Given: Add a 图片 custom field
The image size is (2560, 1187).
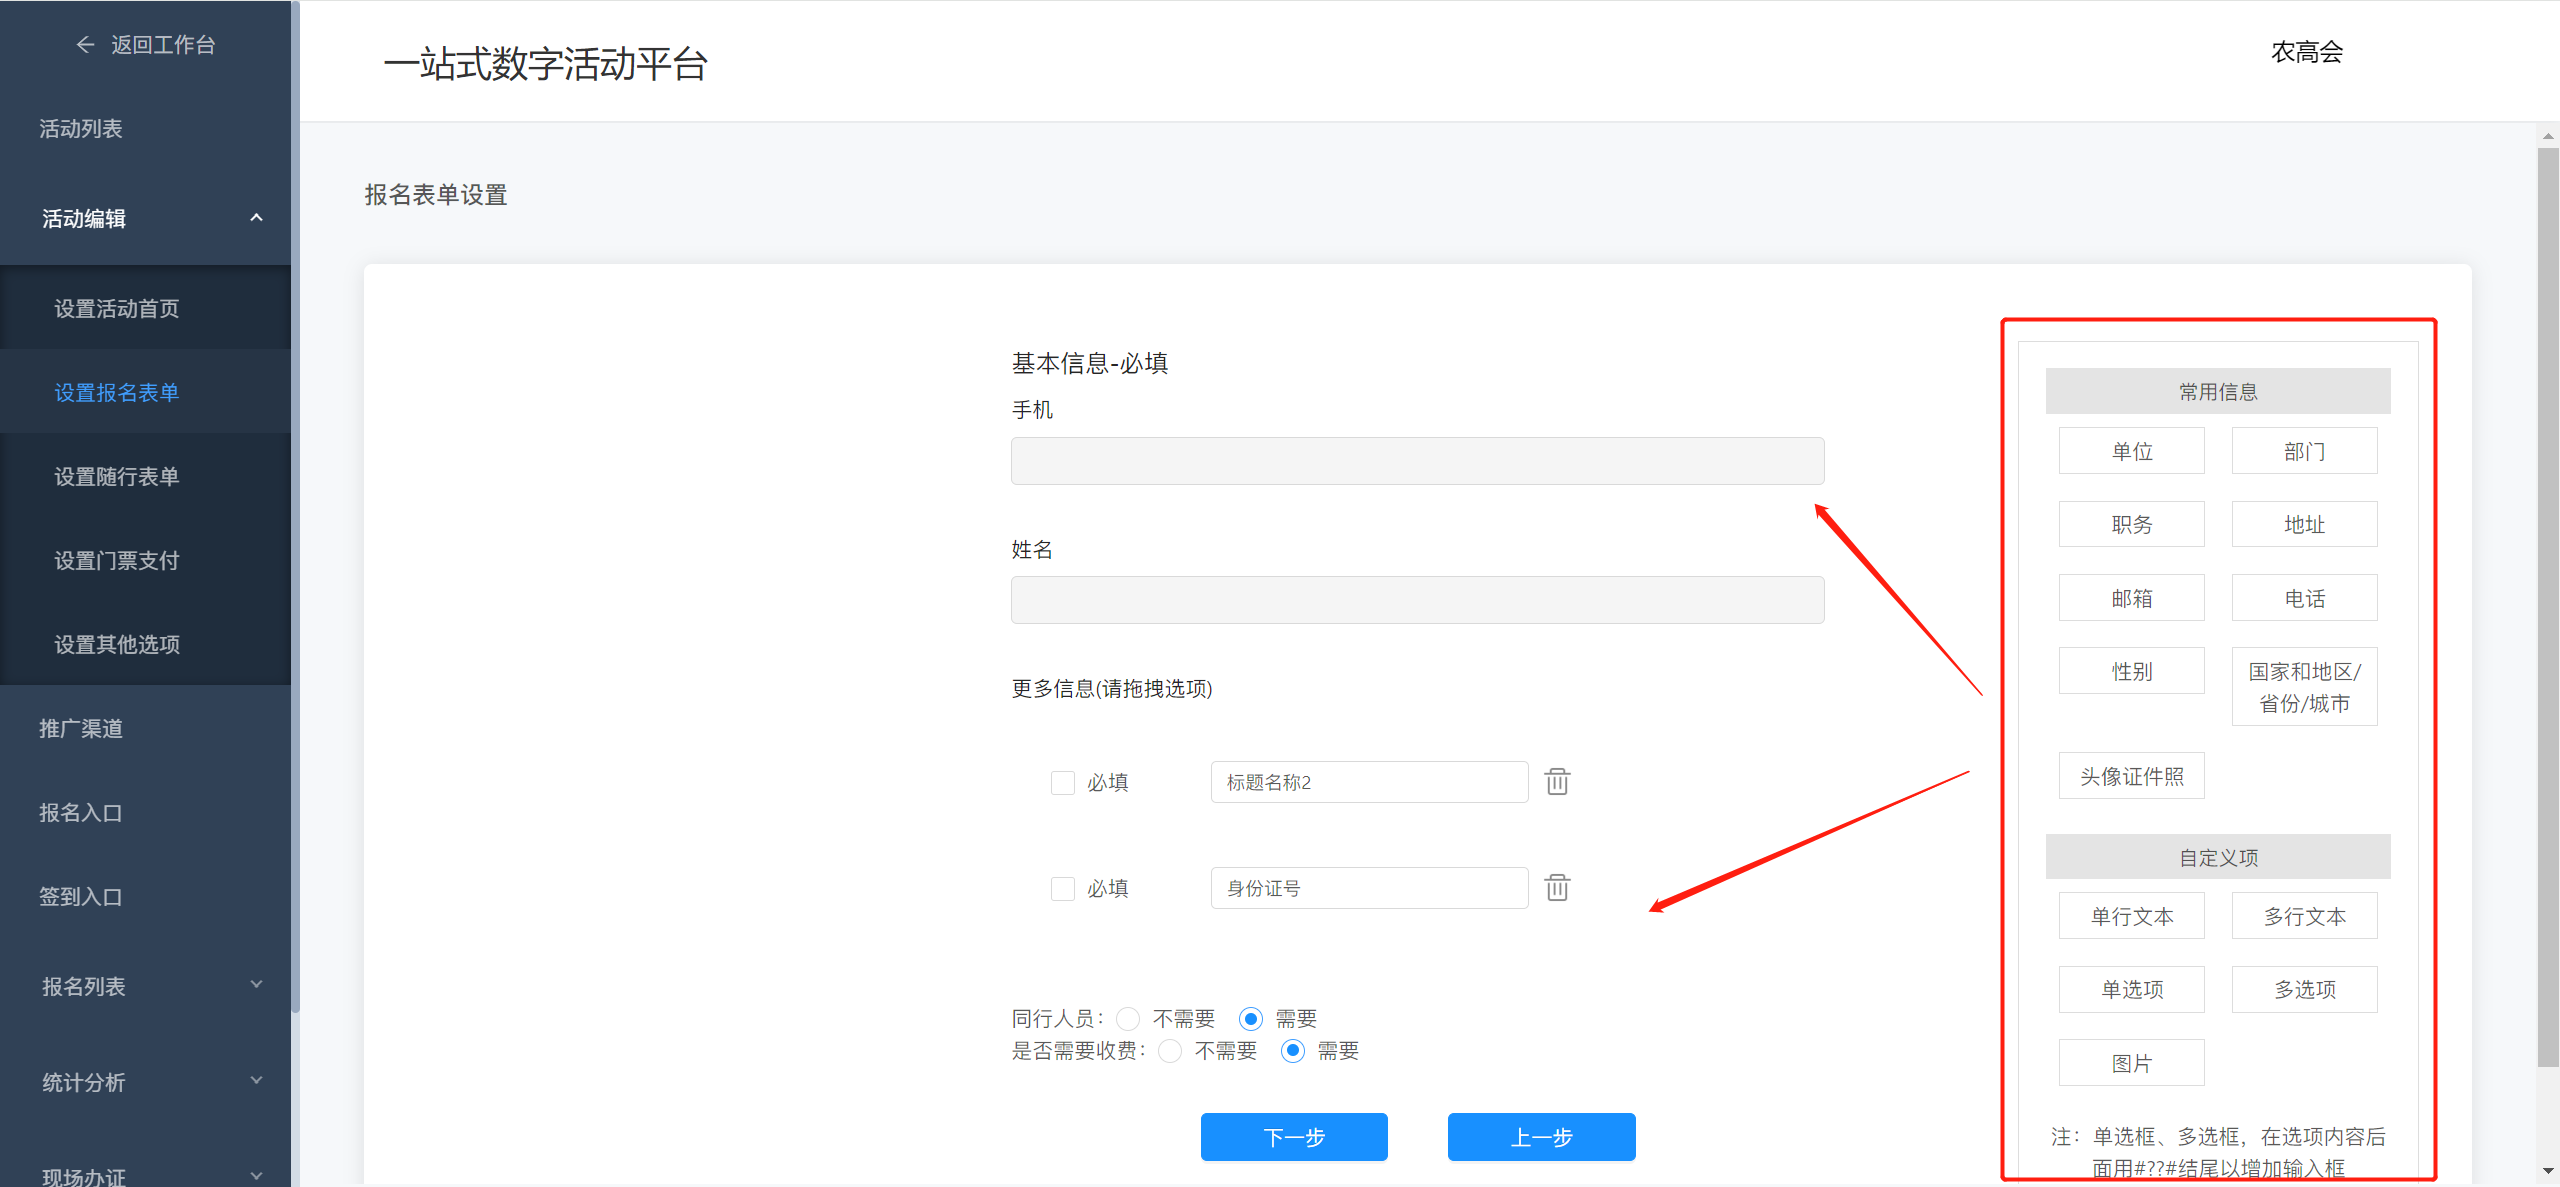Looking at the screenshot, I should tap(2131, 1063).
